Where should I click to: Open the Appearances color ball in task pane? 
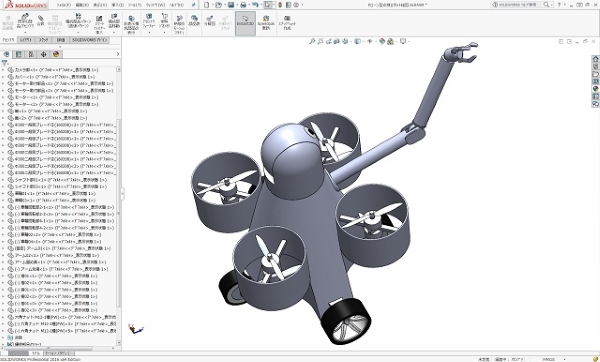point(595,88)
